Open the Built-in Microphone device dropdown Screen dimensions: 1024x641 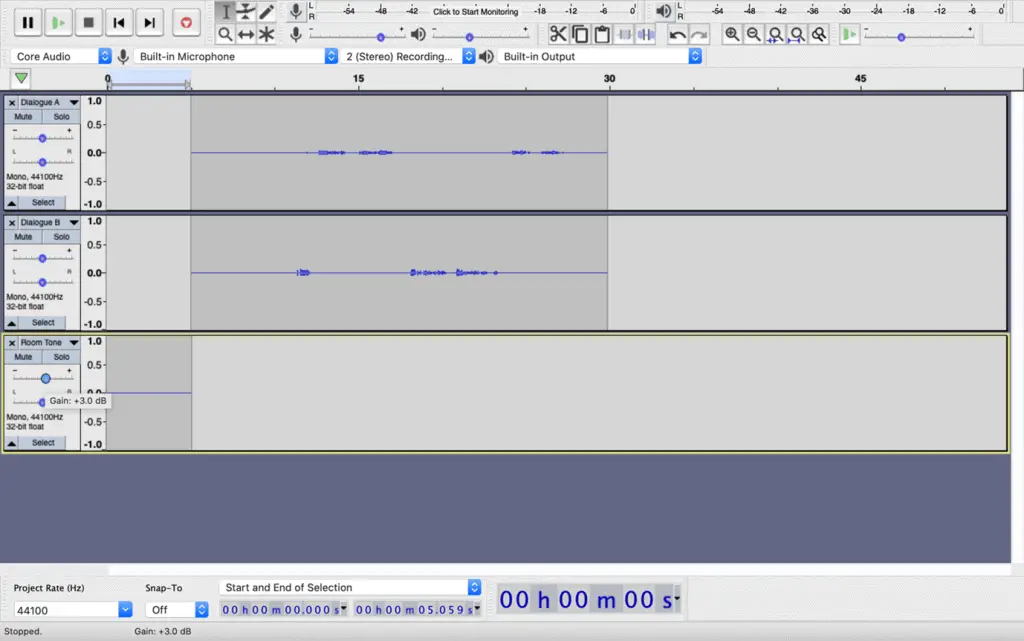click(236, 57)
